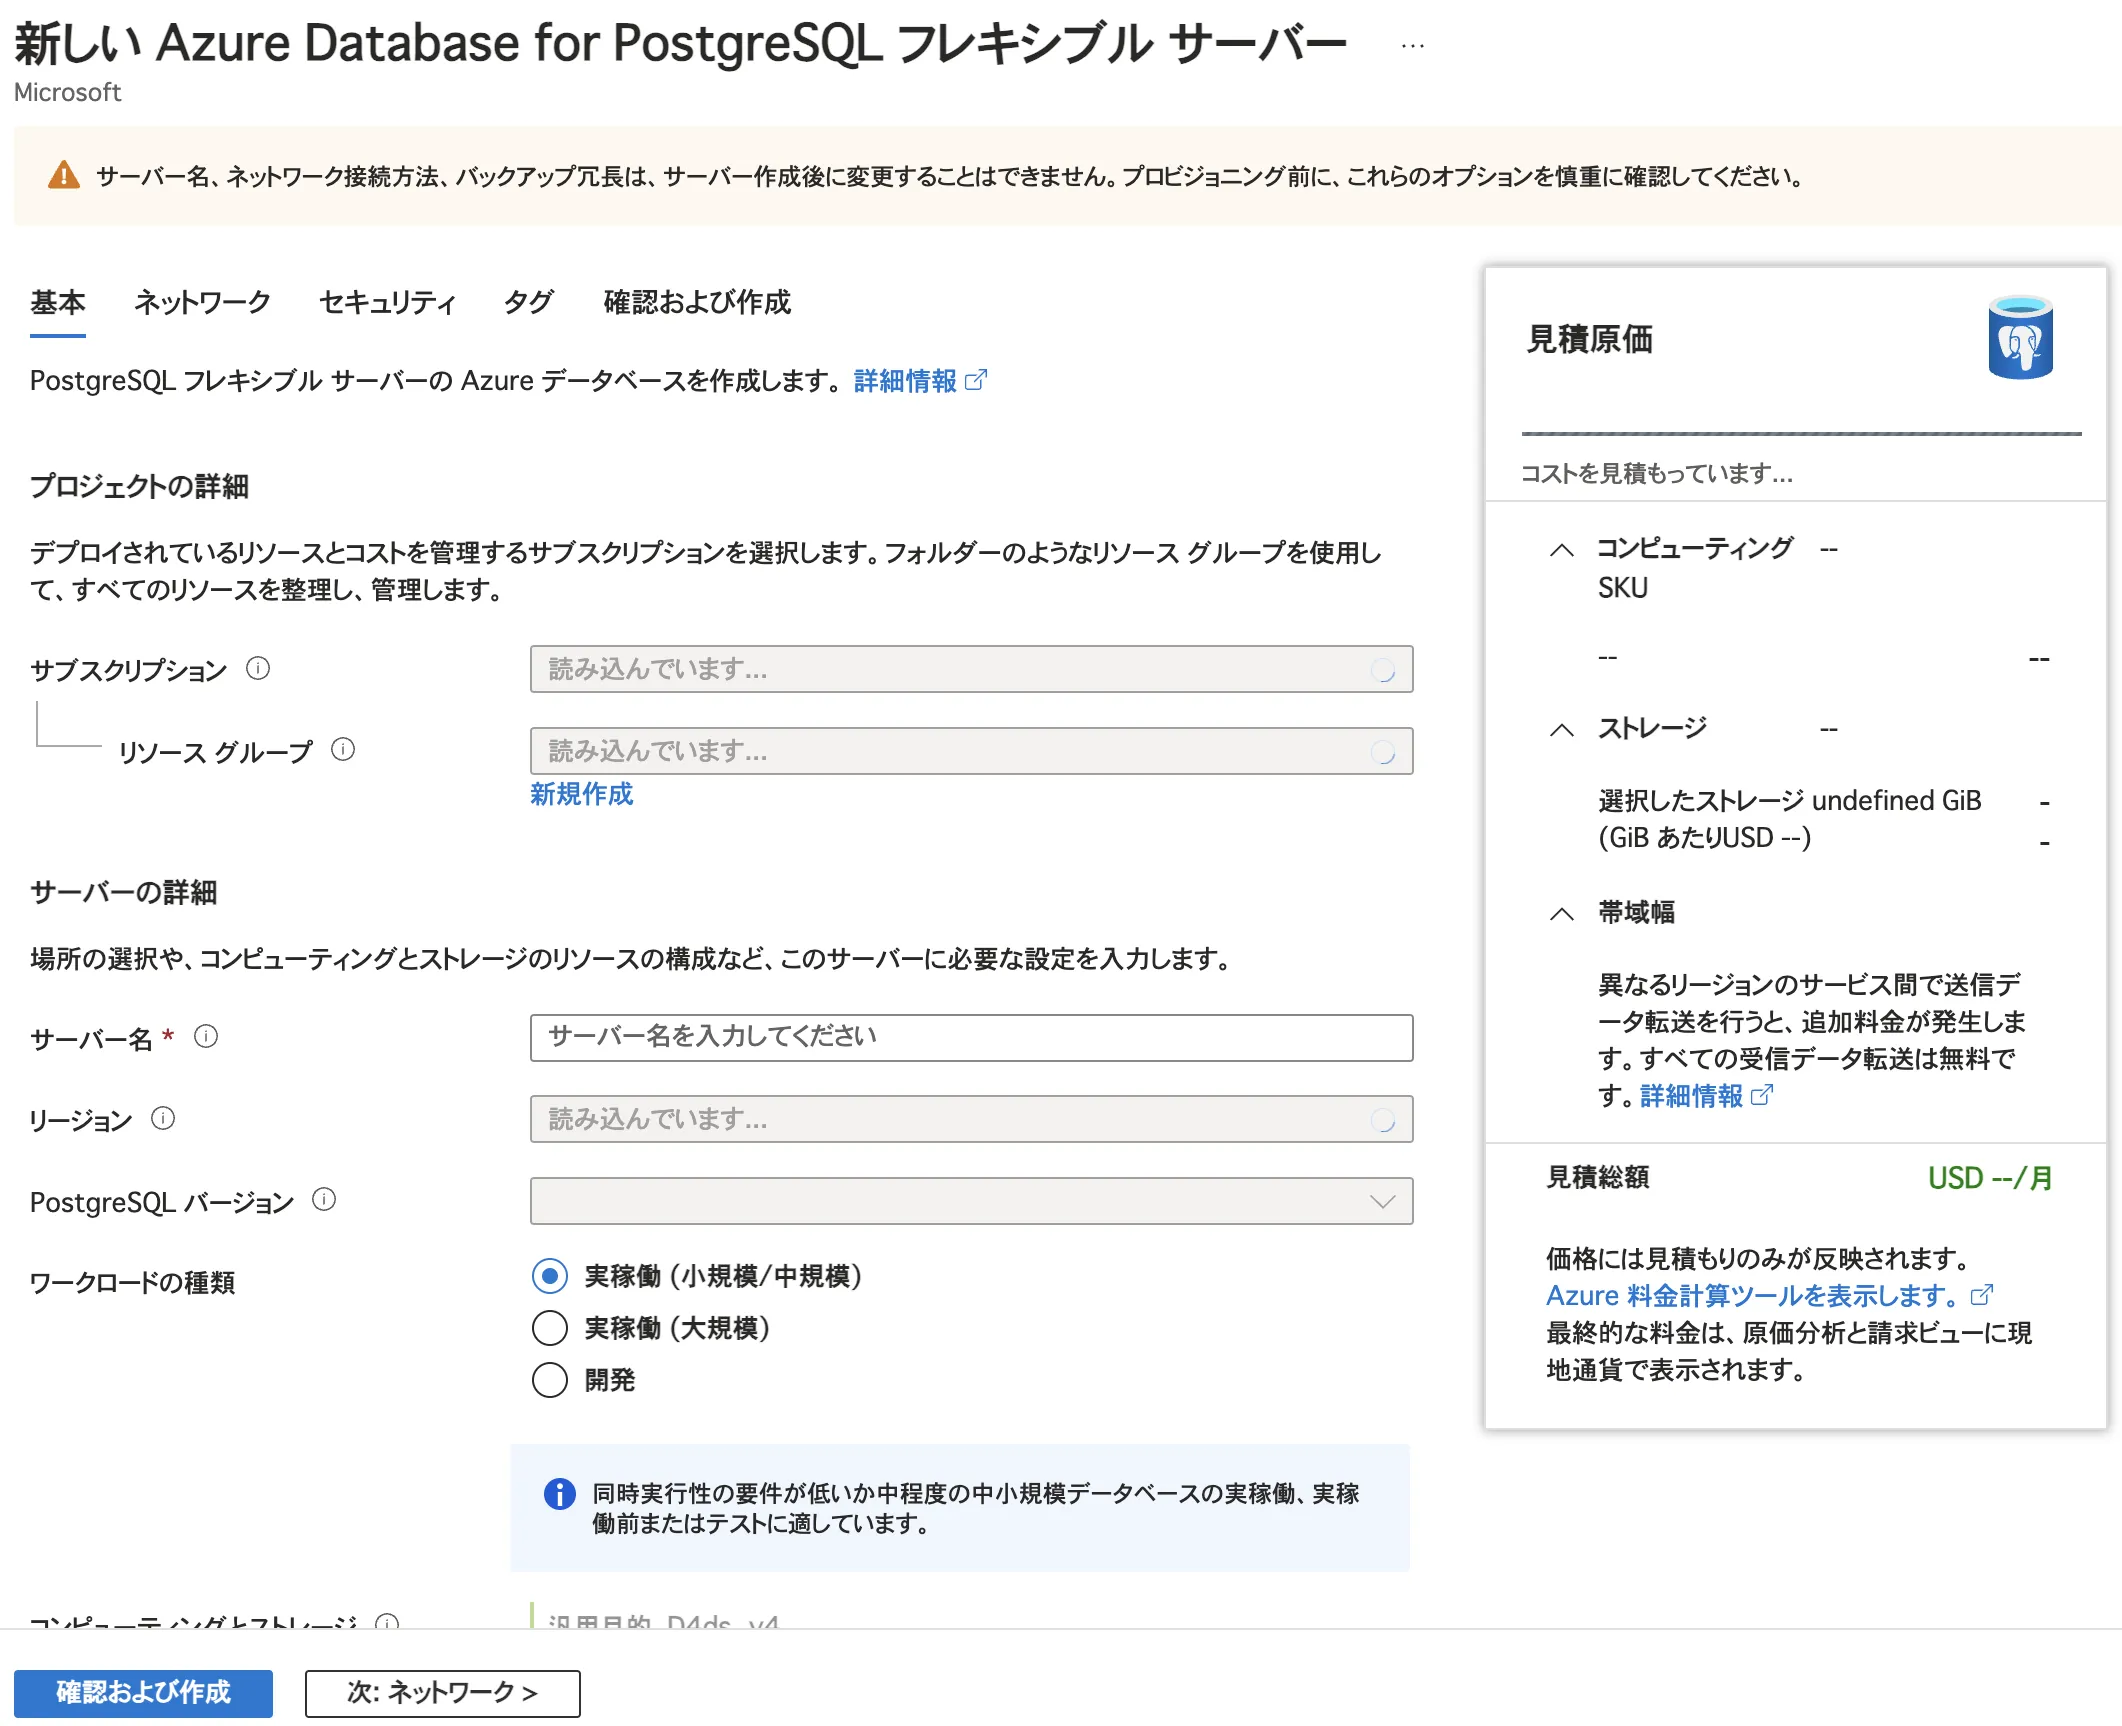Screen dimensions: 2122x1726
Task: Click the external link icon after 詳細情報
Action: click(x=977, y=380)
